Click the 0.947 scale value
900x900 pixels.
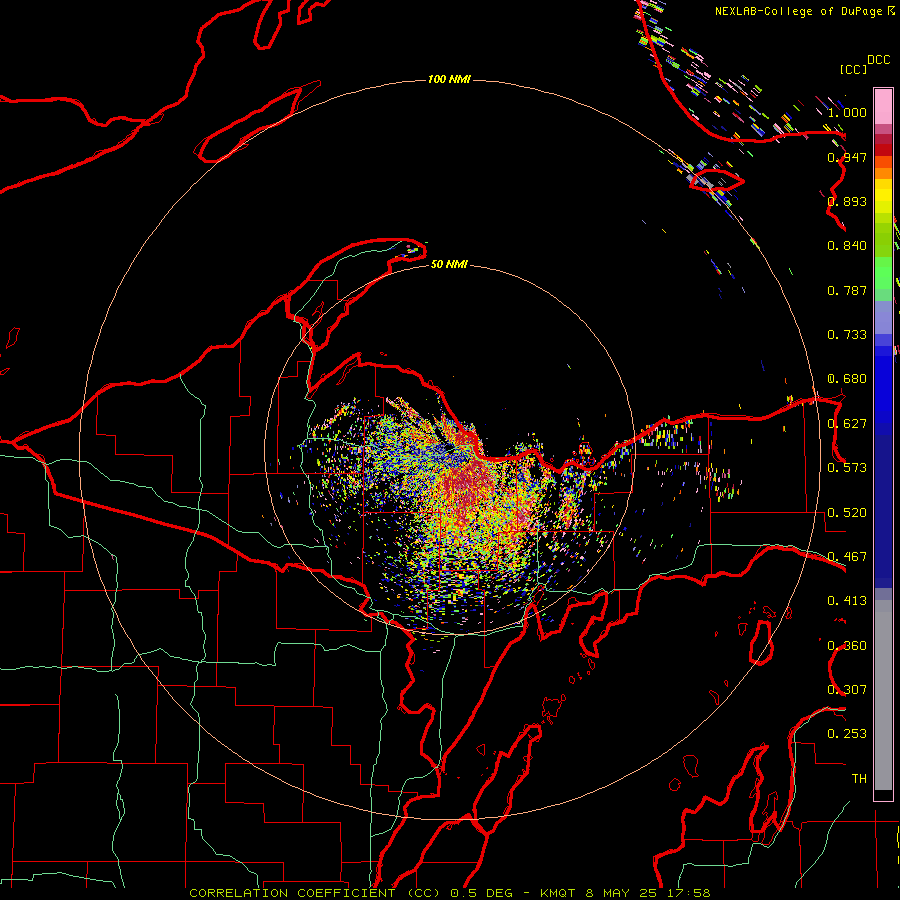click(847, 157)
